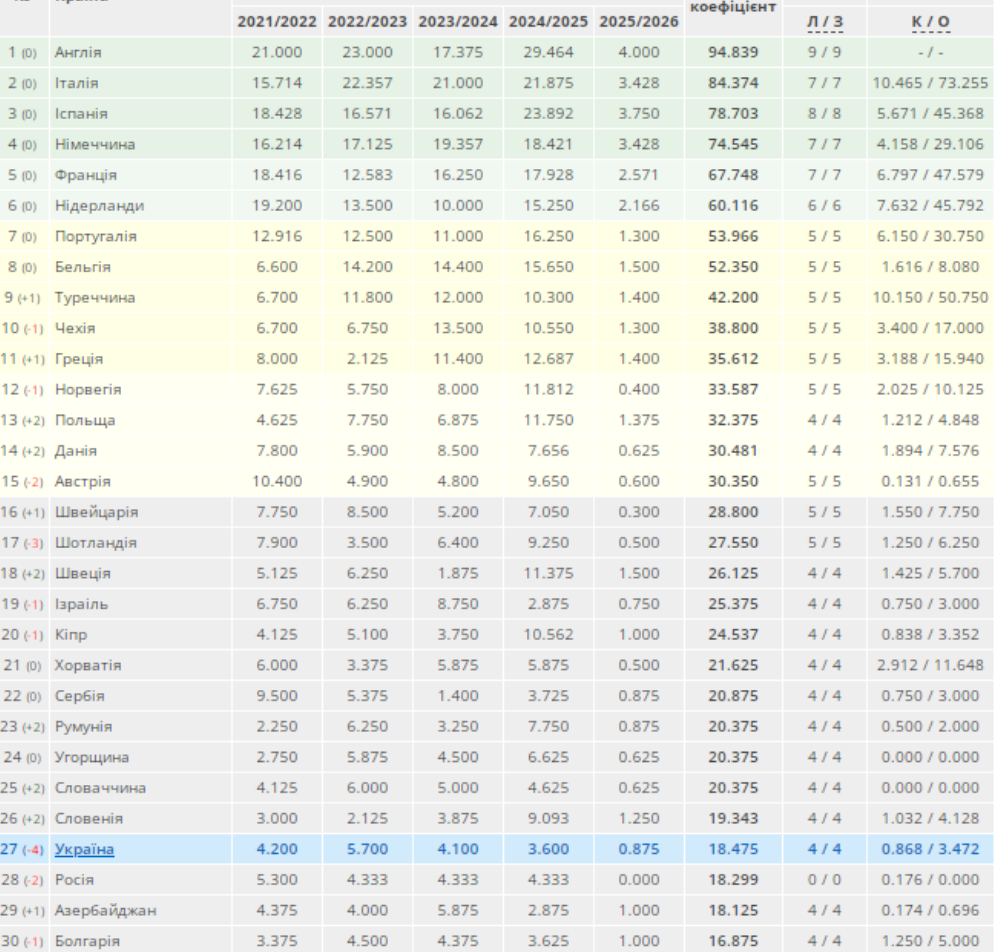The width and height of the screenshot is (1000, 952).
Task: Select the Англія row country name
Action: tap(78, 52)
